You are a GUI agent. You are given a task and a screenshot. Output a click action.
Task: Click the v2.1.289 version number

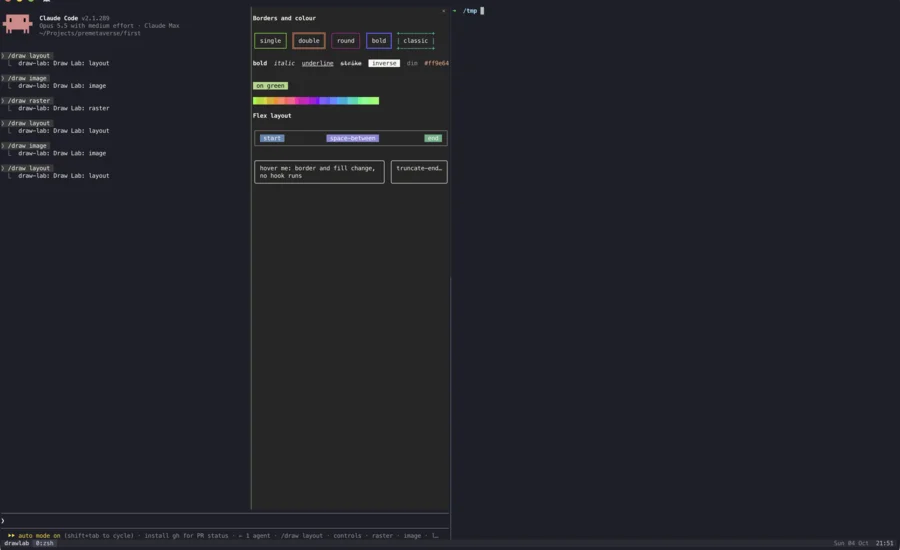pyautogui.click(x=95, y=18)
